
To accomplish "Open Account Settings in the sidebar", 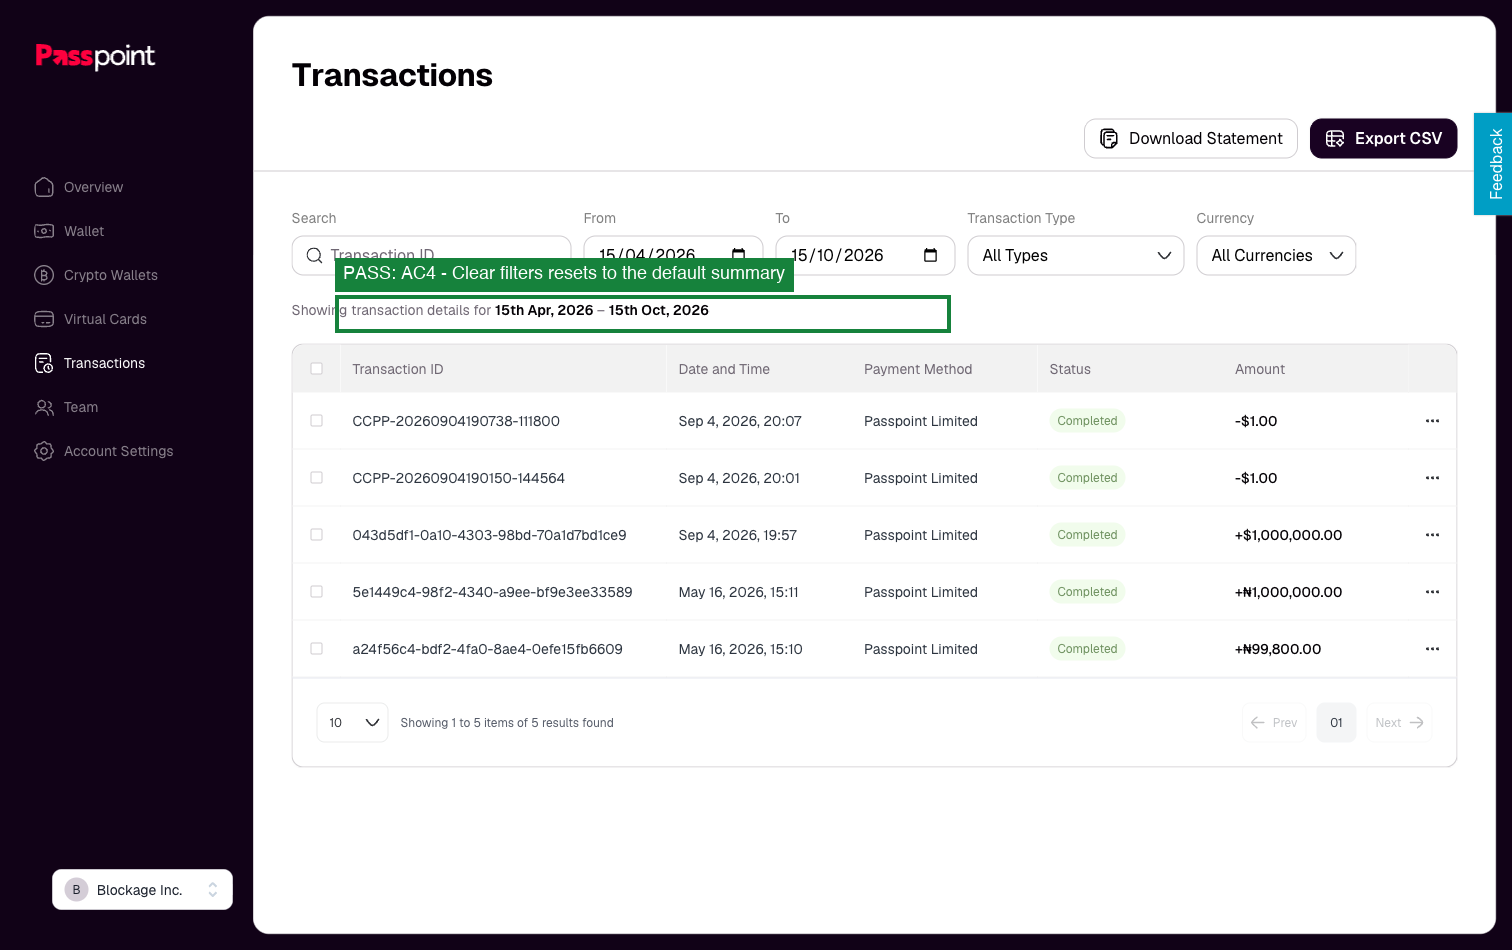I will 104,451.
